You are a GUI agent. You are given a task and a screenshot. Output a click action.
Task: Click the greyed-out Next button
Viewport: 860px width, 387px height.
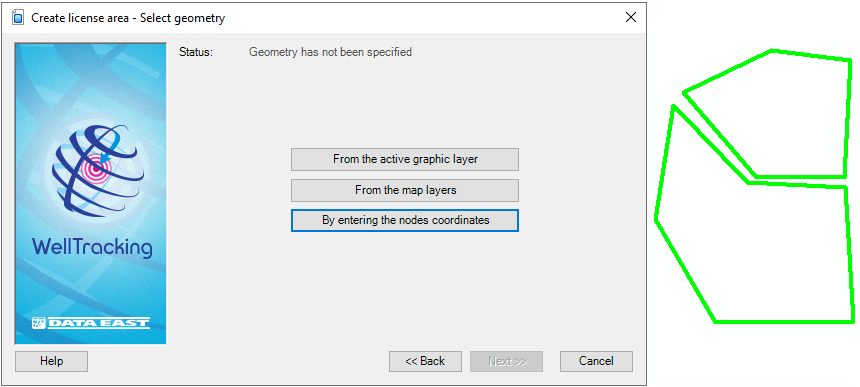[506, 361]
